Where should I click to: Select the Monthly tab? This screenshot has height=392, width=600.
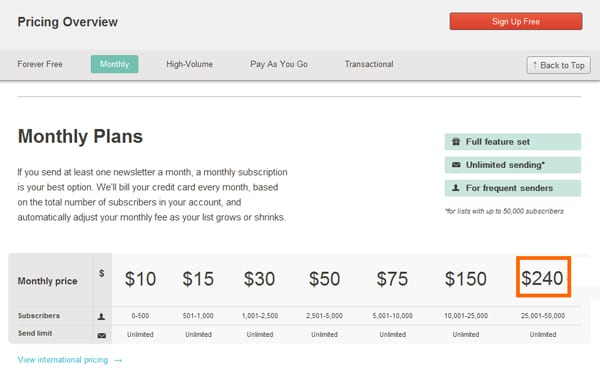pos(114,64)
